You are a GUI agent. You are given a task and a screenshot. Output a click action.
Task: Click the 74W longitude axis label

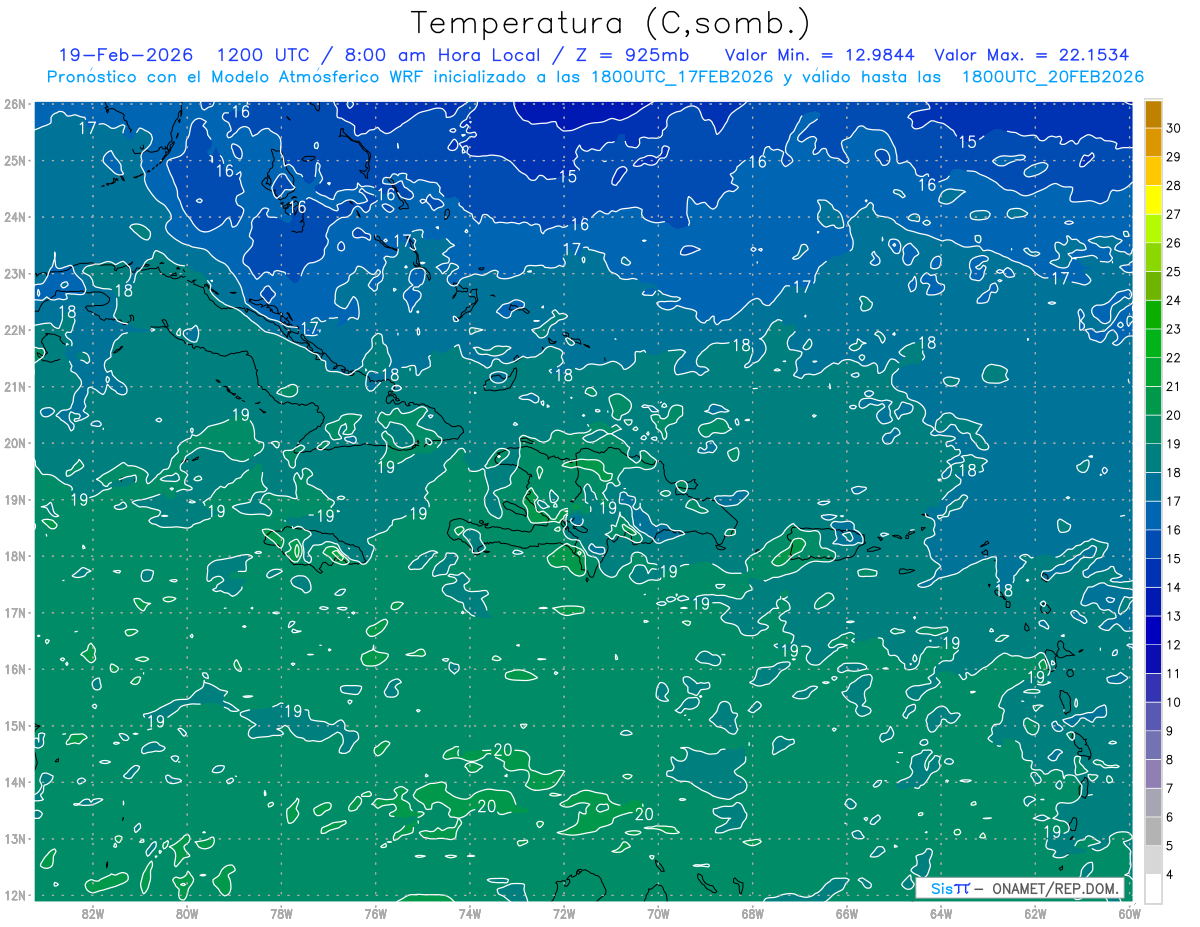[469, 913]
